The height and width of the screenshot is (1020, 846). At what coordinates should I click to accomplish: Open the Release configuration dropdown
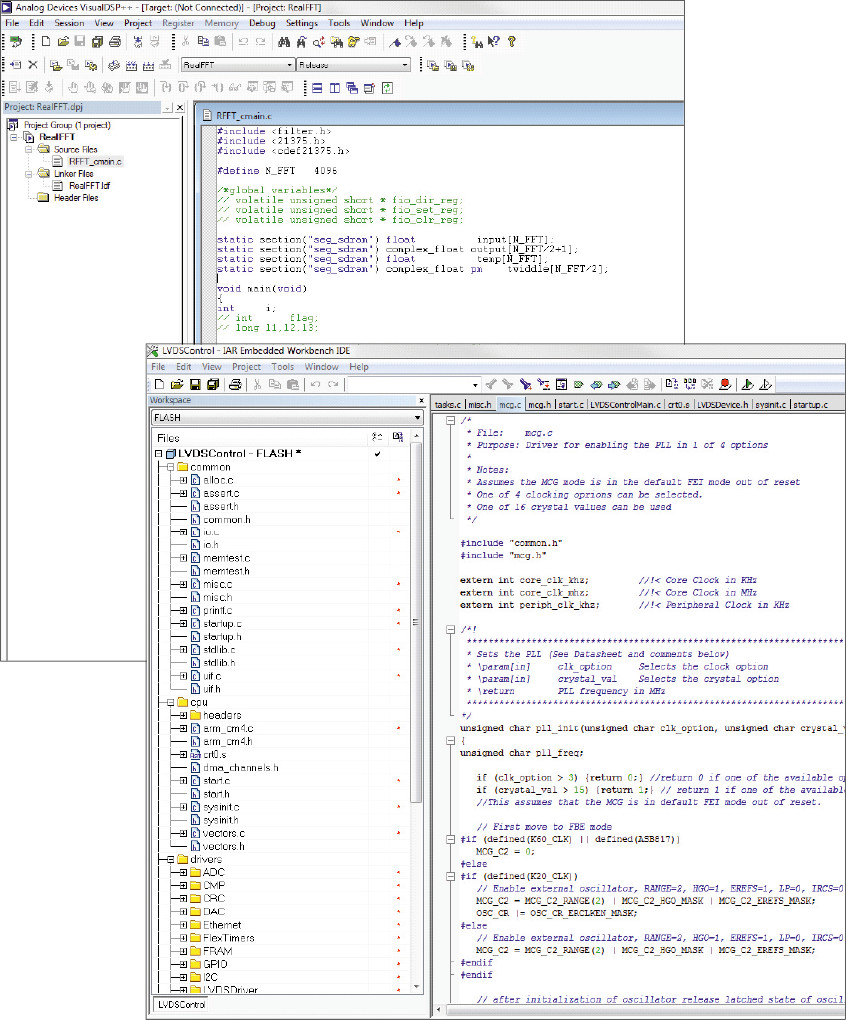pos(405,65)
